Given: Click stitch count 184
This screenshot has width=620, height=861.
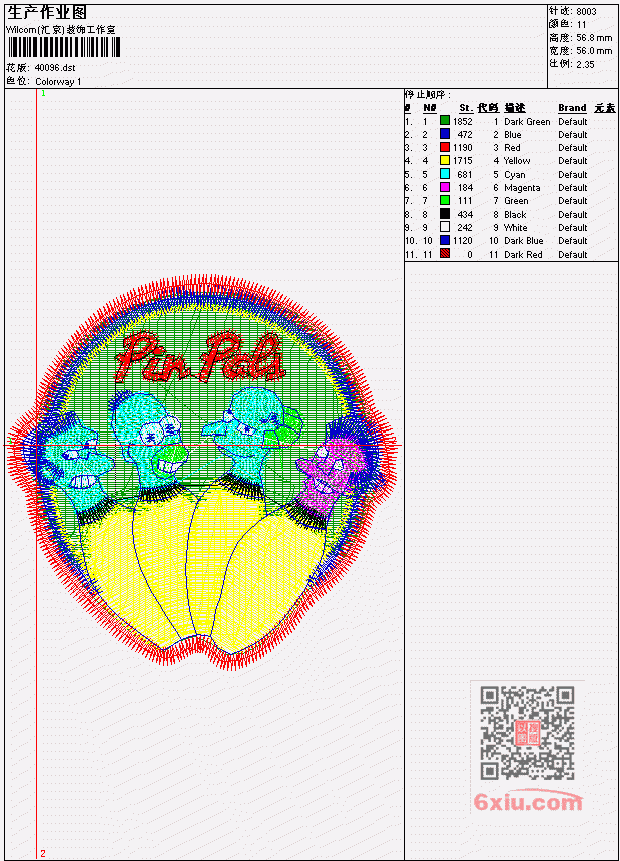Looking at the screenshot, I should pos(465,188).
